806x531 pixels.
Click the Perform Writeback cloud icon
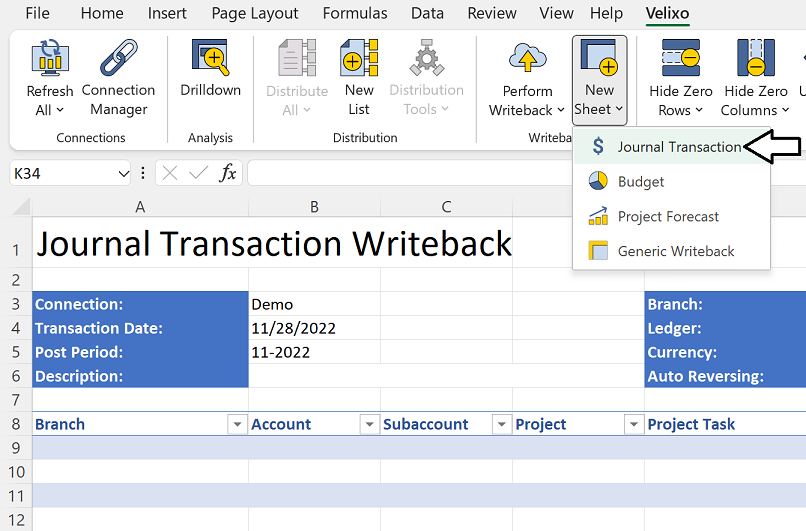click(x=527, y=58)
